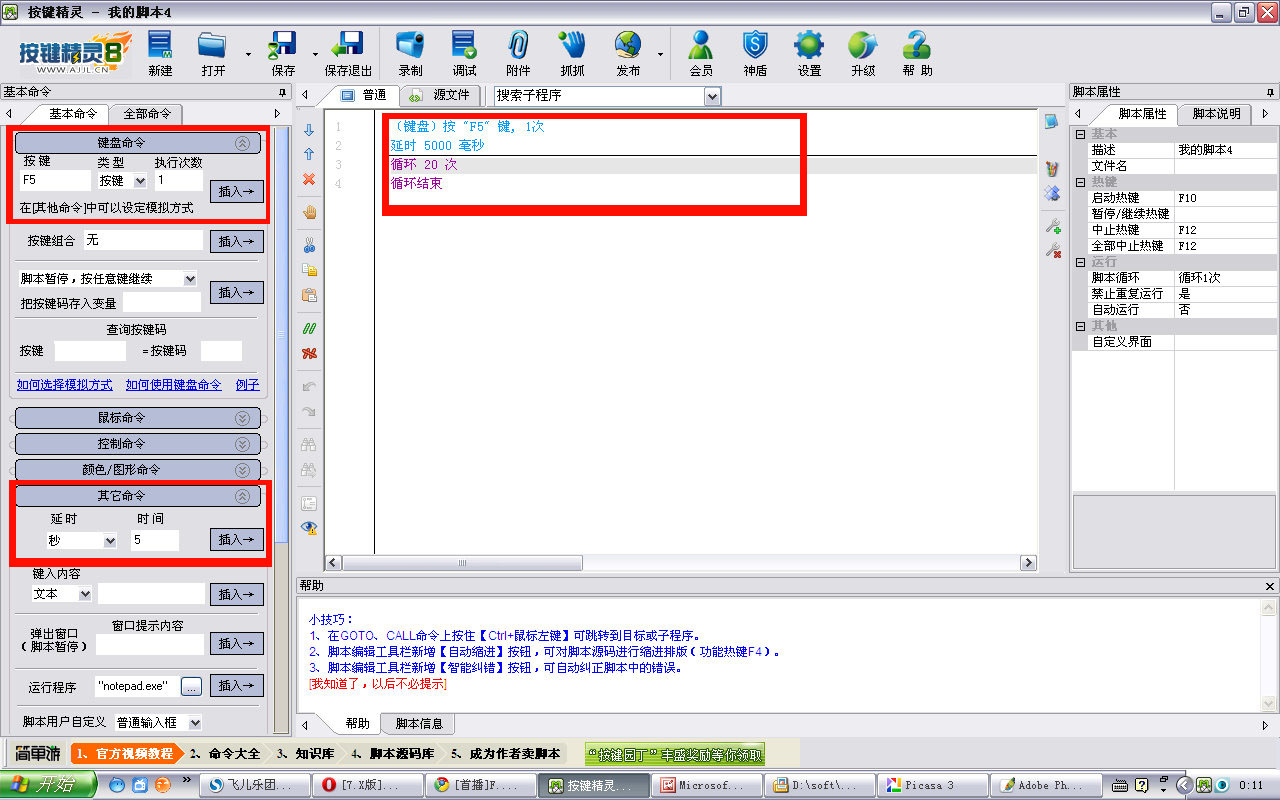Viewport: 1280px width, 800px height.
Task: Click the Windows 开始 start button
Action: [47, 785]
